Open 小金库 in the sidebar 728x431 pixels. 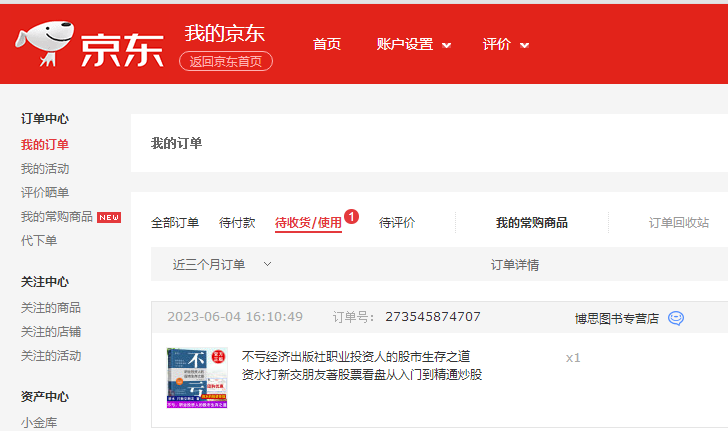[x=39, y=423]
